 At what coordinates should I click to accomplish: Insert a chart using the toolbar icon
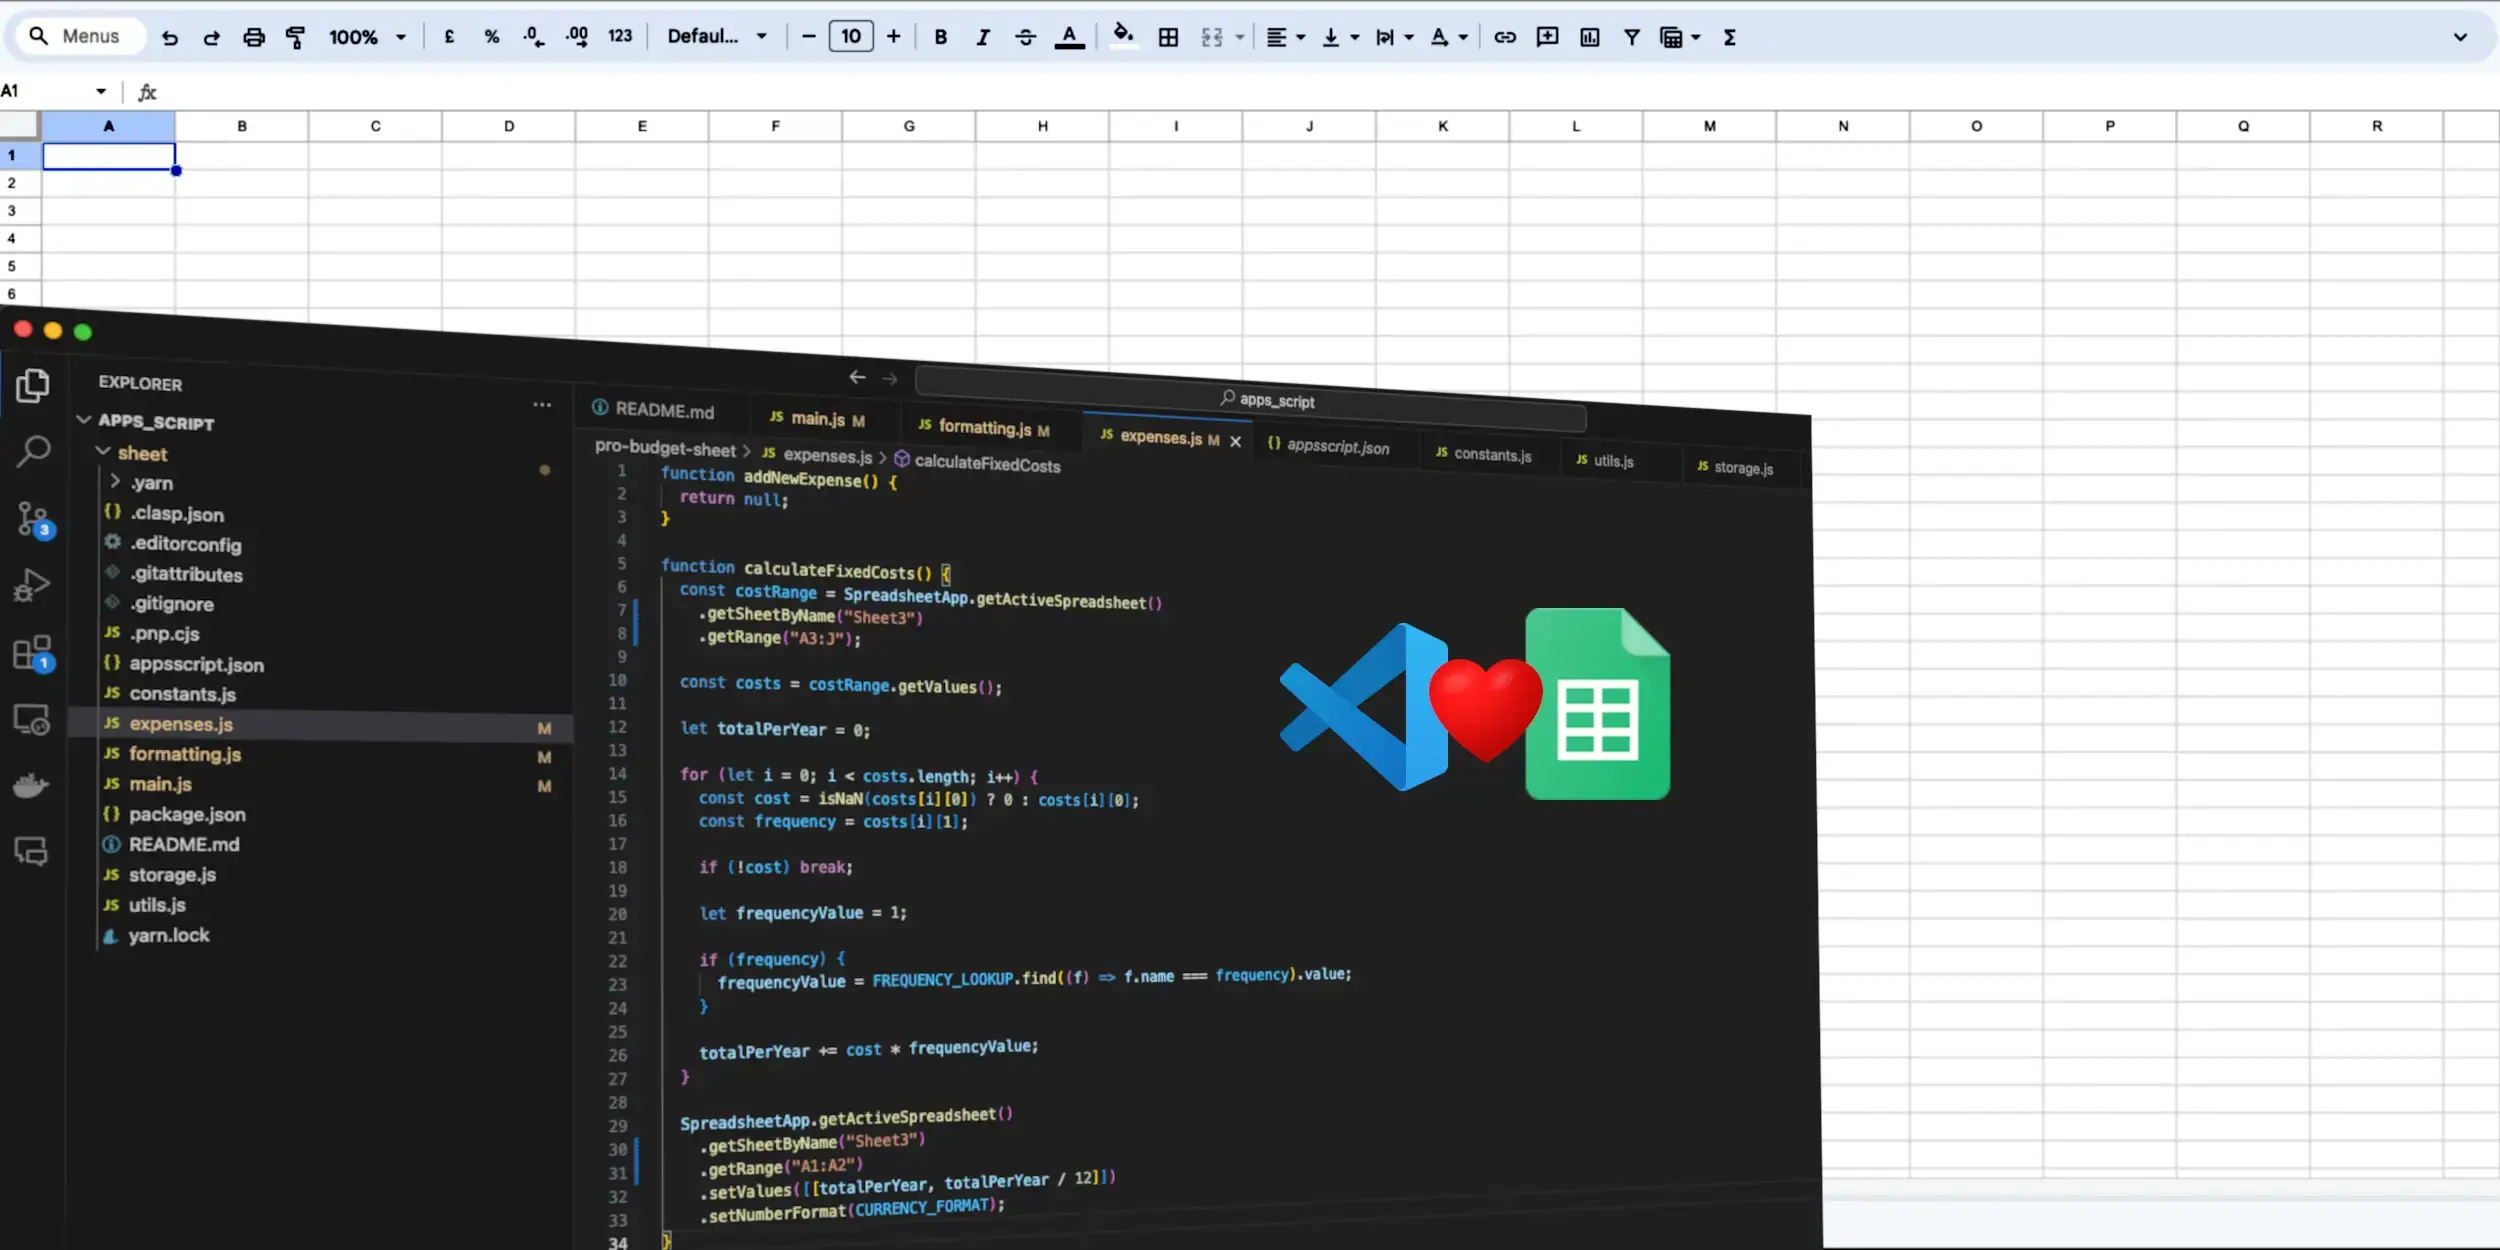1589,37
